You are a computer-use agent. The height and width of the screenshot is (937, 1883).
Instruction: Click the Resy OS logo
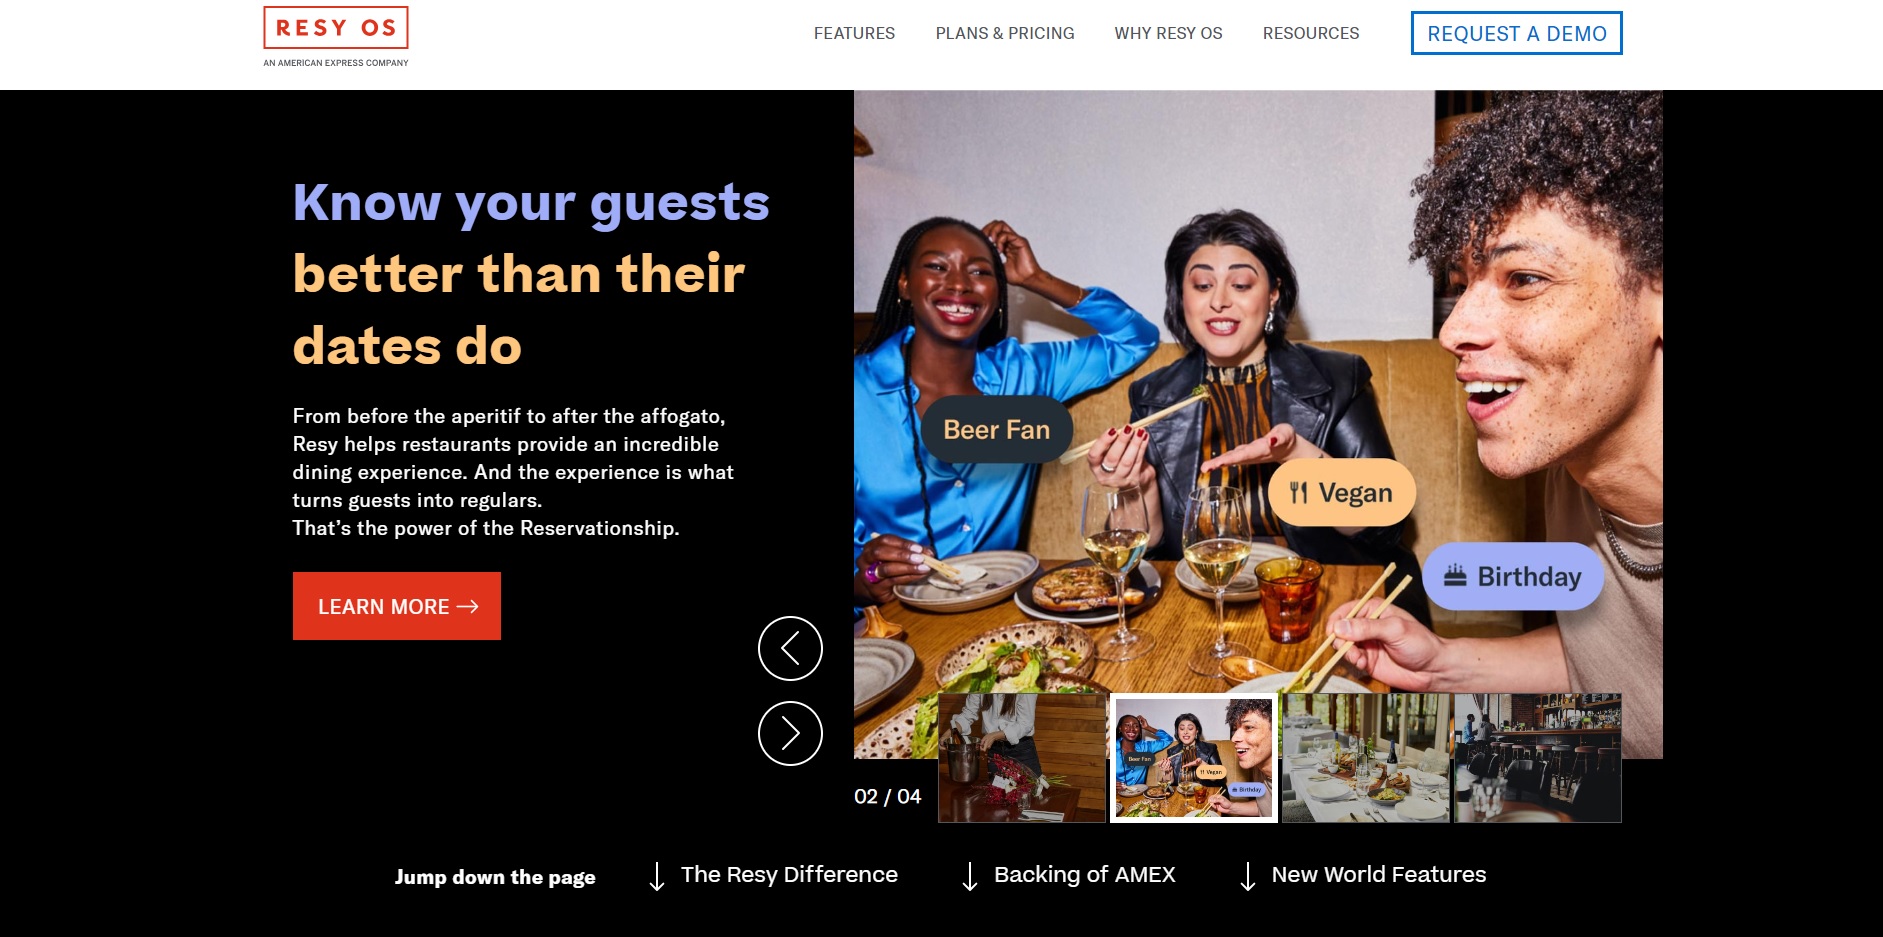pos(336,37)
